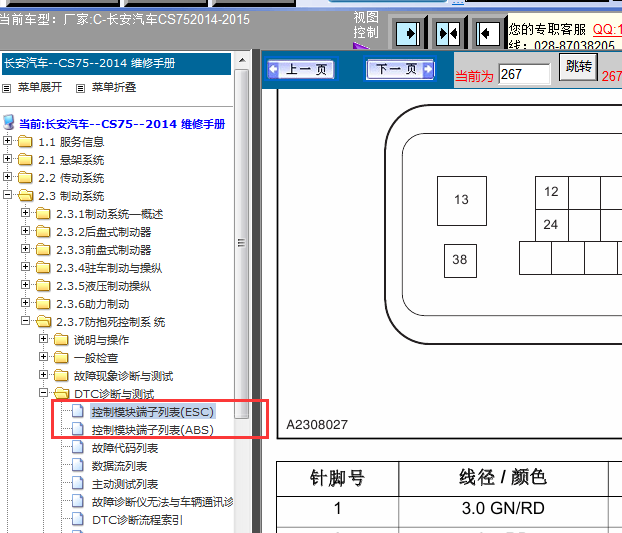This screenshot has height=533, width=622.
Task: Click the folder icon for 2.3.1制动系统—概述
Action: (x=43, y=214)
